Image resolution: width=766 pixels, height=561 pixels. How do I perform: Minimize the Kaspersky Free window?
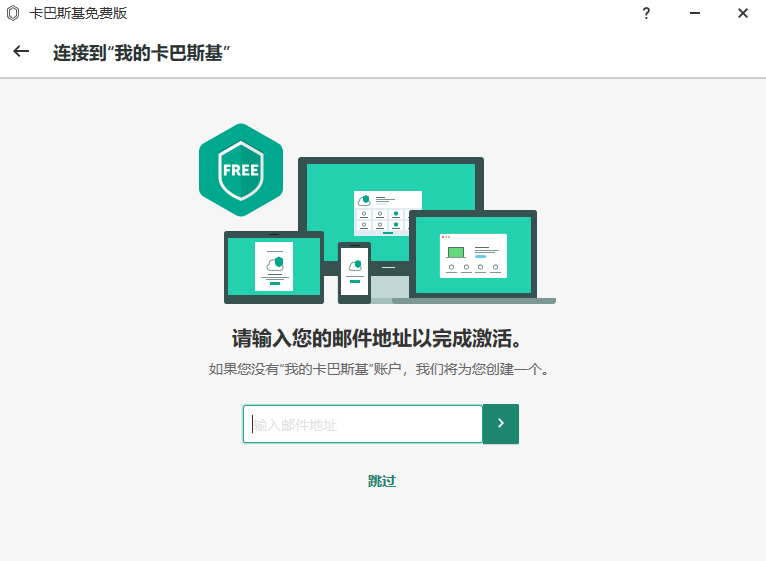click(695, 13)
